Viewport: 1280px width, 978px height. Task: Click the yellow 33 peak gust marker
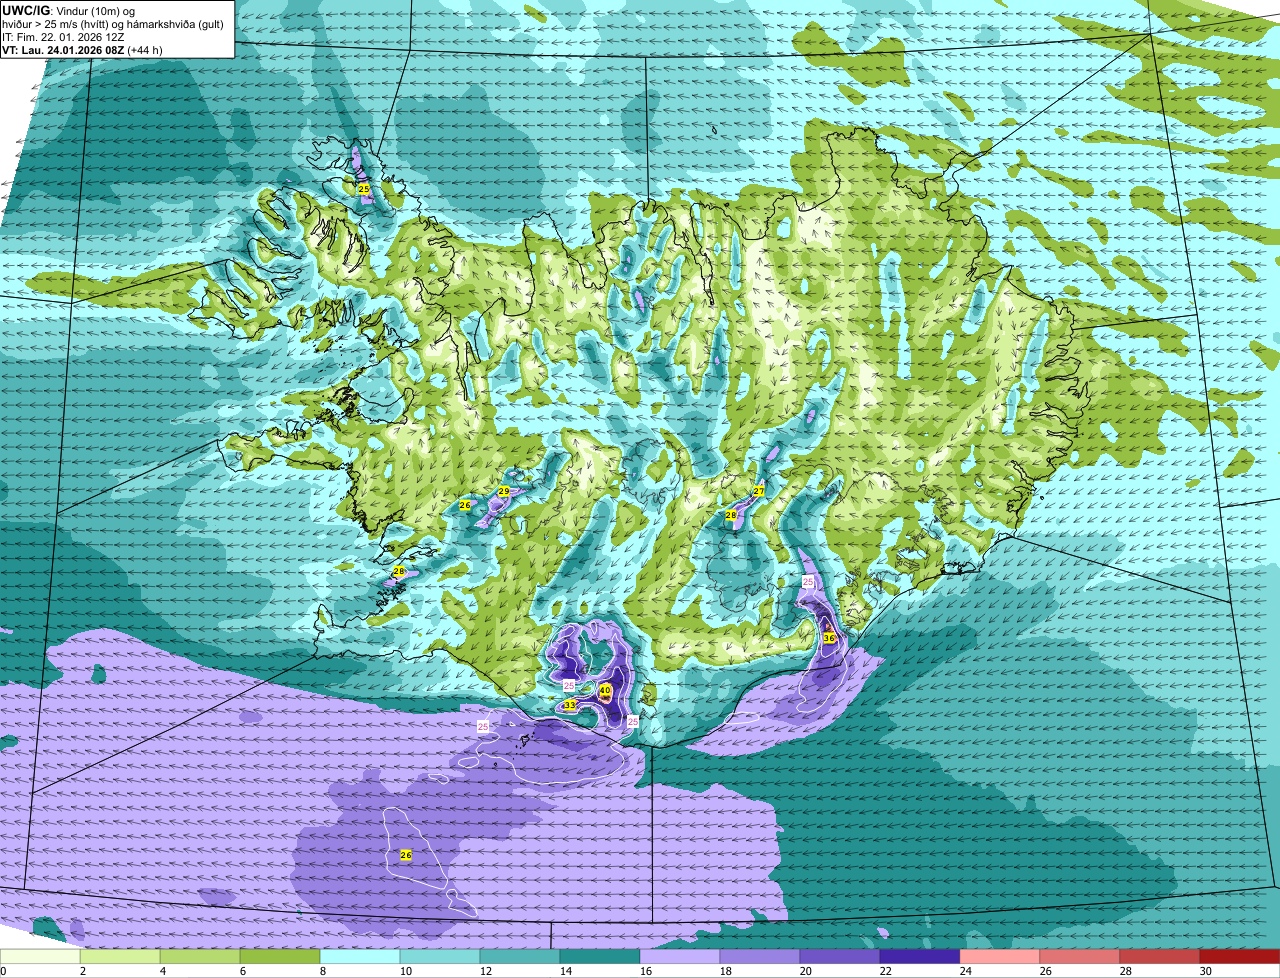coord(570,705)
